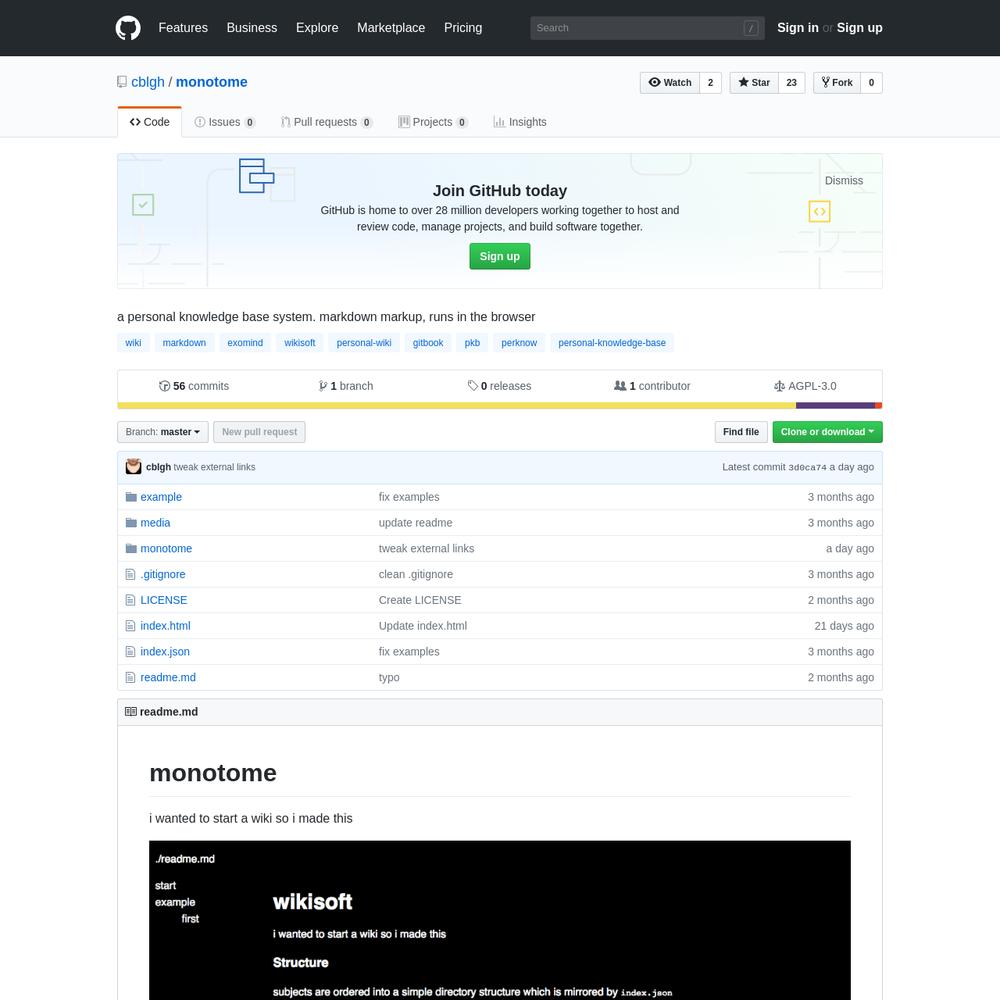View the stargazers count 23
1000x1000 pixels.
click(791, 83)
